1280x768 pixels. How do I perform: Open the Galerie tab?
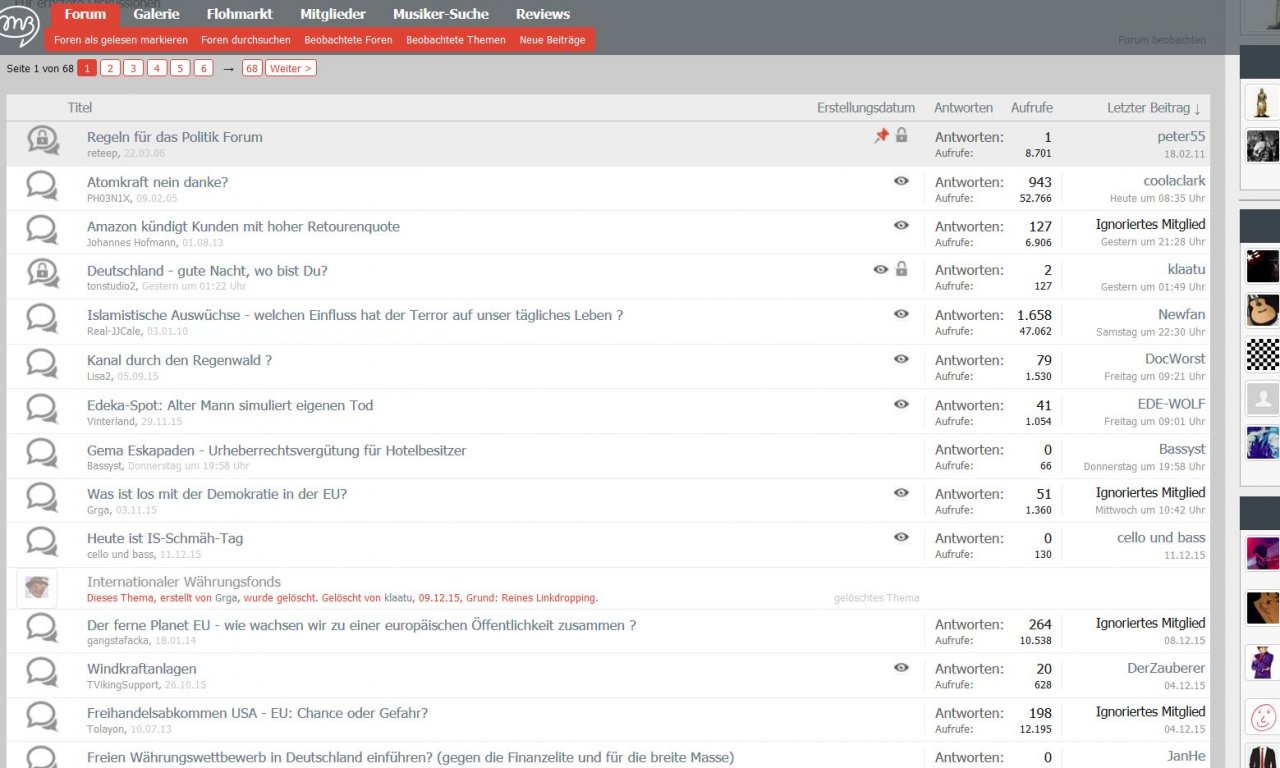156,14
